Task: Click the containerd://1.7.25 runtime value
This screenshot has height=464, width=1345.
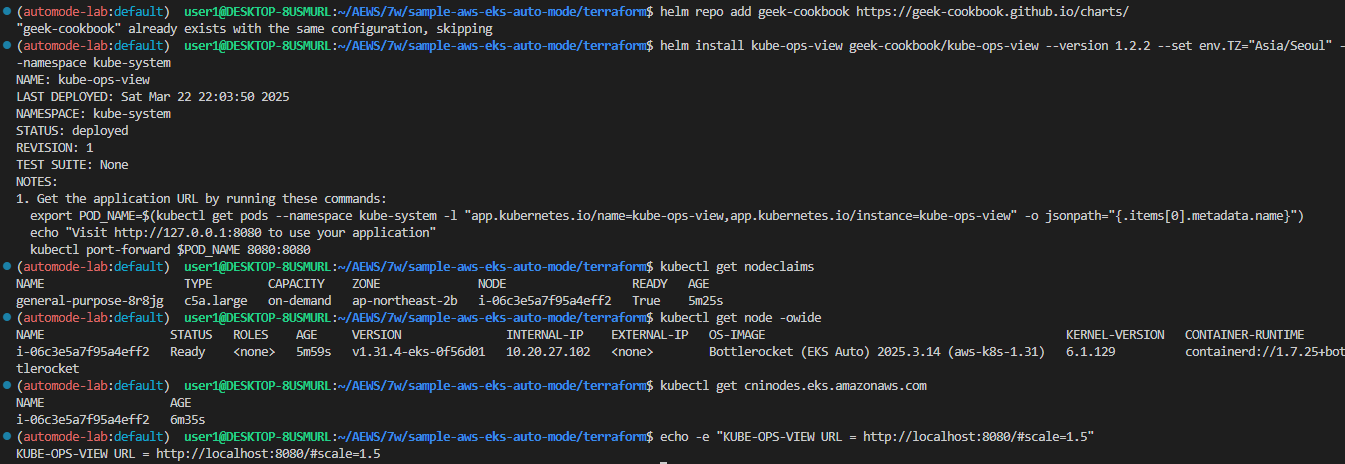Action: 1264,352
